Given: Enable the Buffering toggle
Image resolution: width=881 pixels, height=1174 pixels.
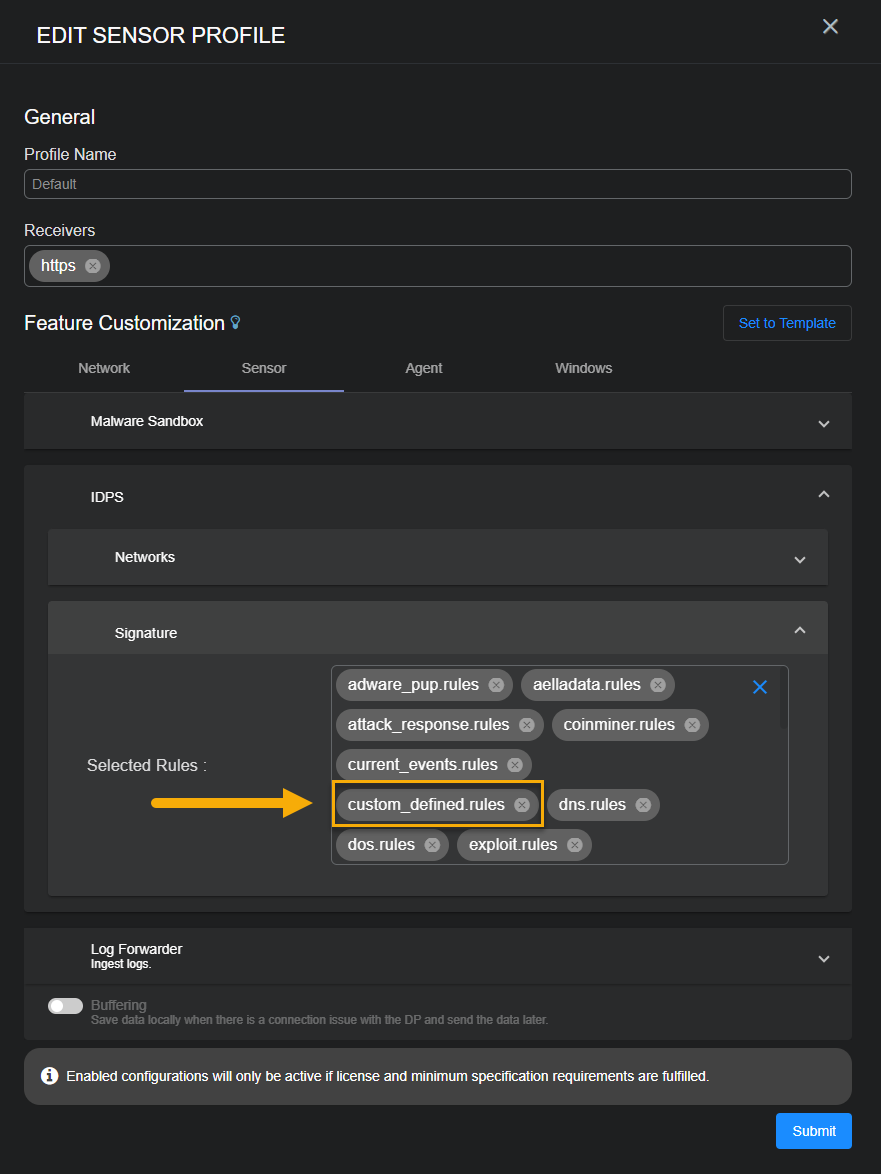Looking at the screenshot, I should pos(65,1005).
